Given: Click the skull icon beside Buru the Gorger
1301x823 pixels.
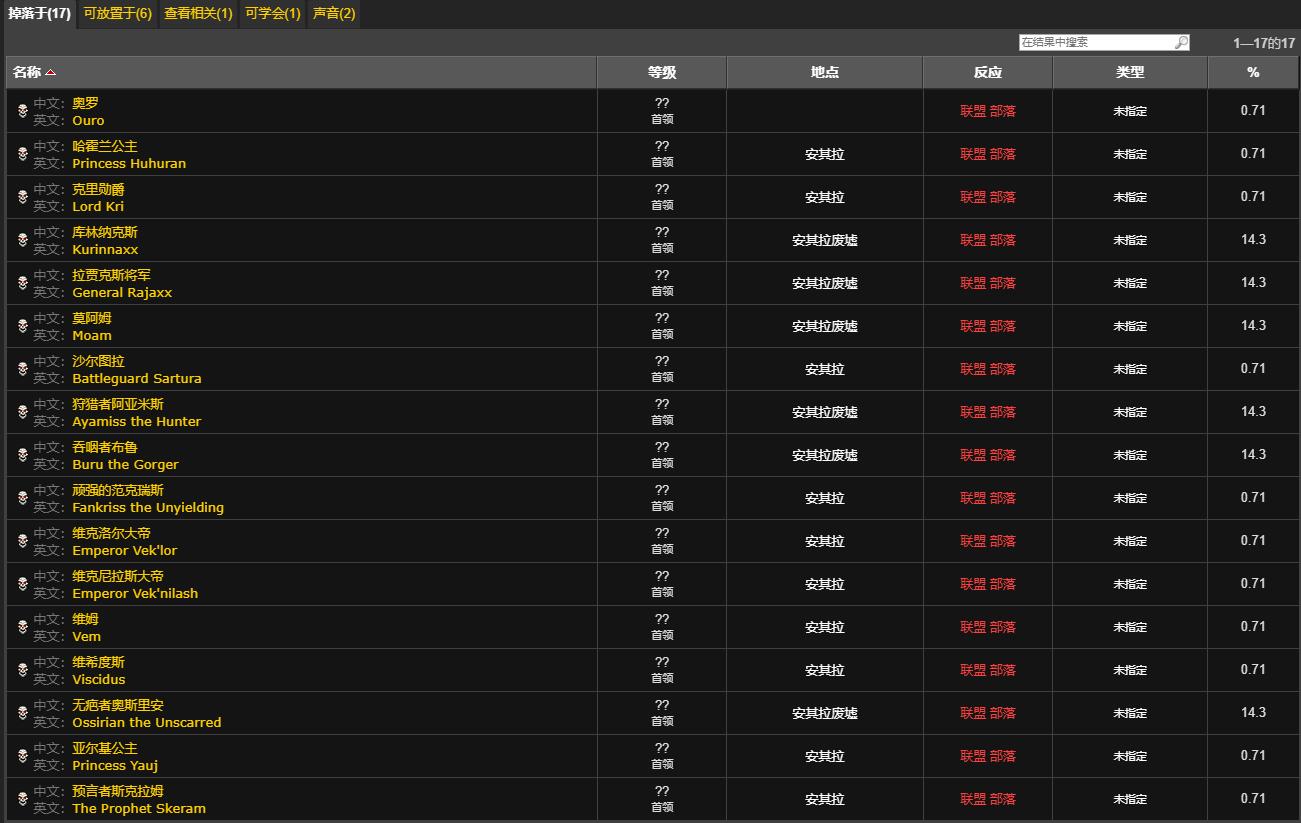Looking at the screenshot, I should point(22,455).
